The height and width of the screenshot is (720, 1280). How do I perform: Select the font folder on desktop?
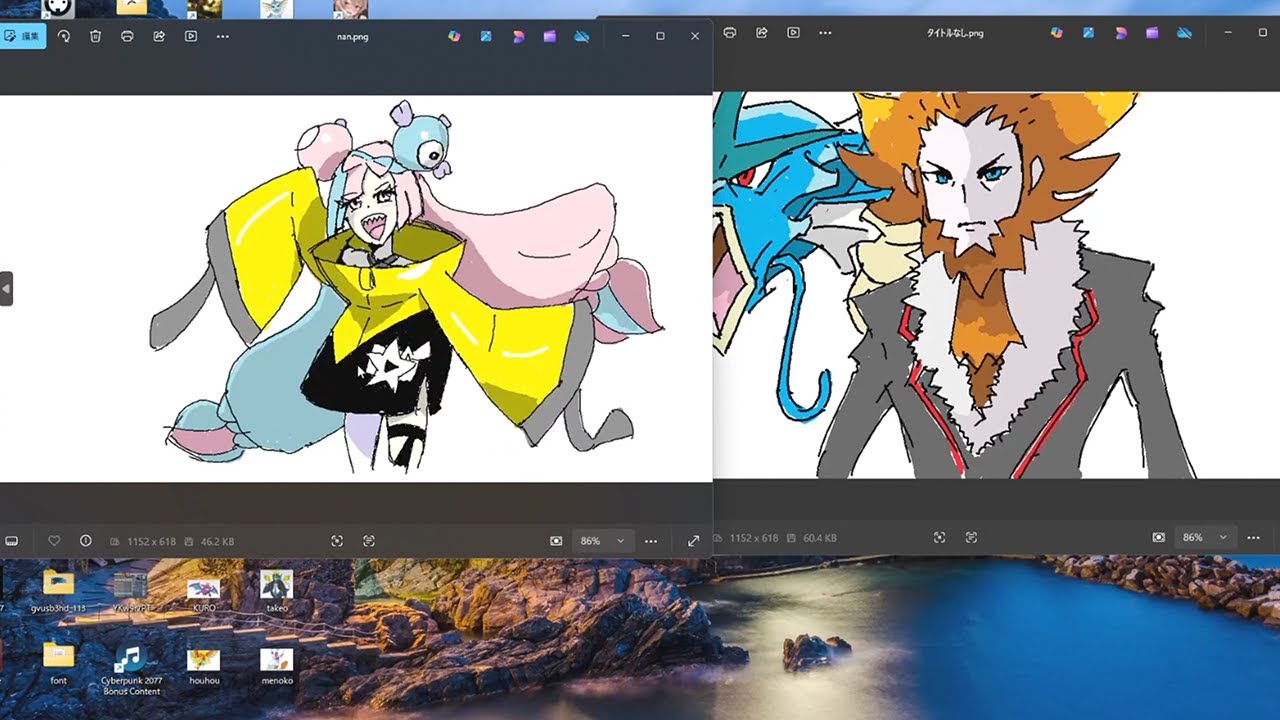click(58, 664)
